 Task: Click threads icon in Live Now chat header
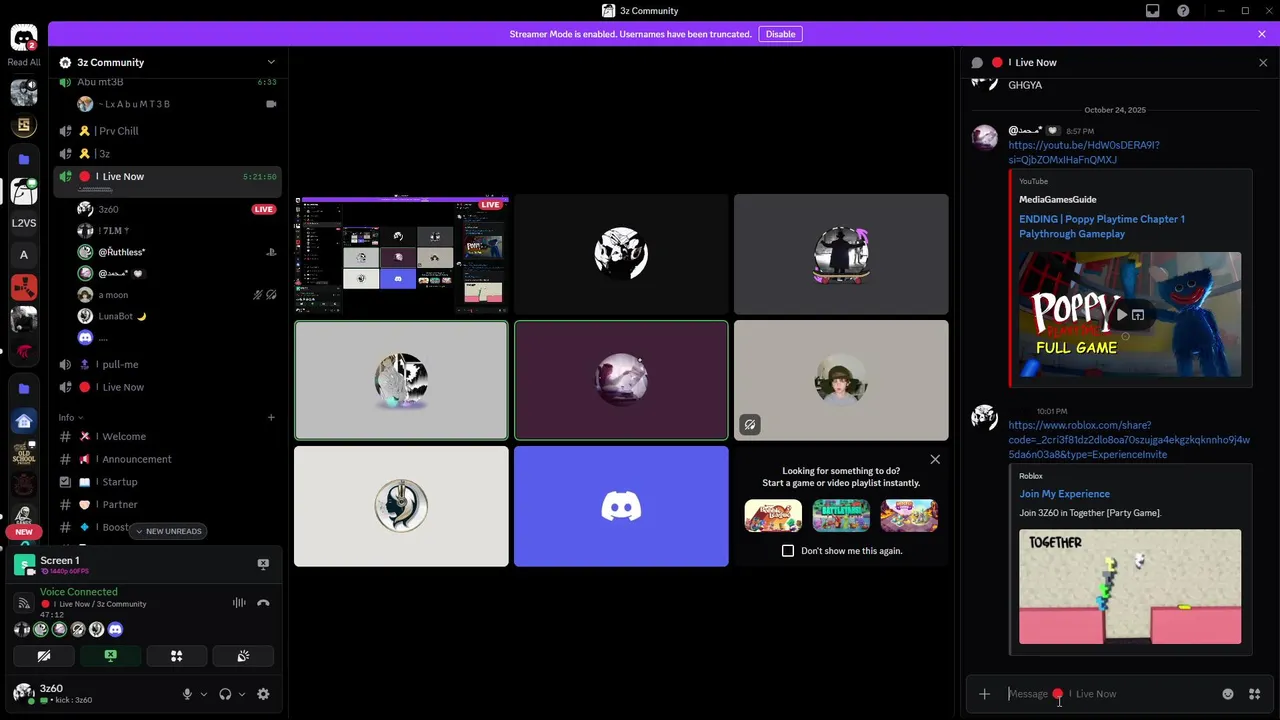pos(977,62)
